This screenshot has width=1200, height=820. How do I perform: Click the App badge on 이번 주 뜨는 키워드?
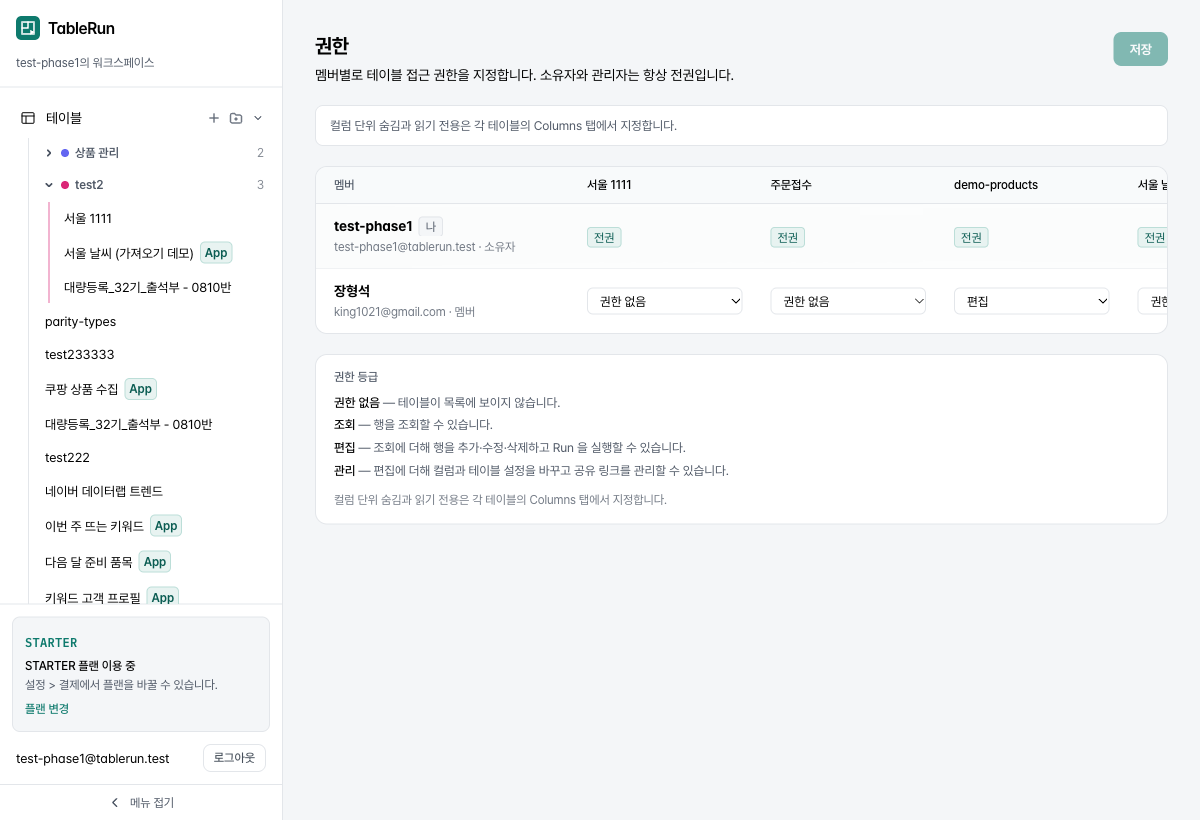coord(166,526)
